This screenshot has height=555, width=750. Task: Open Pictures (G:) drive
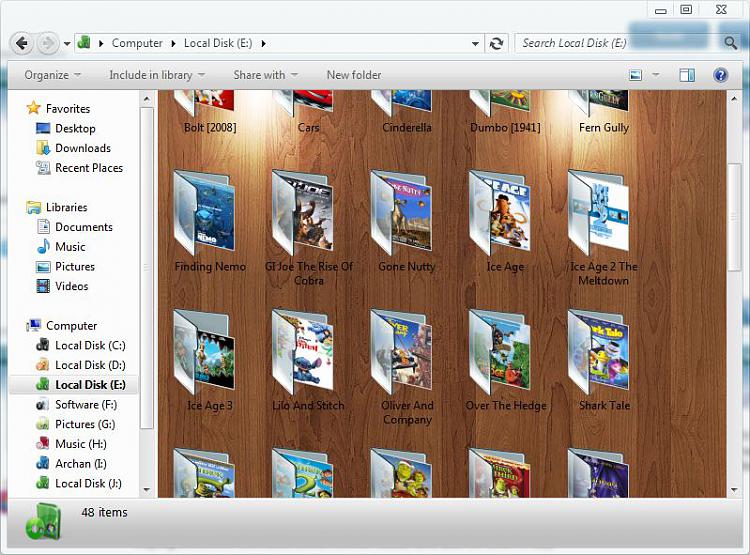pyautogui.click(x=85, y=424)
